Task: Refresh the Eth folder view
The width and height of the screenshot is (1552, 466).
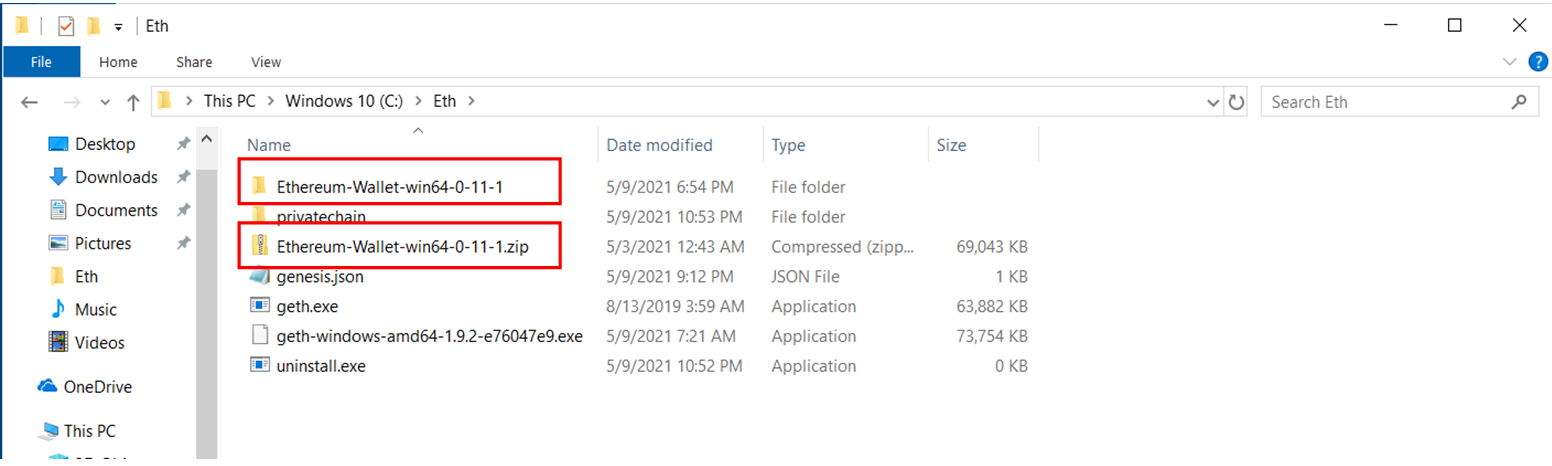Action: 1236,102
